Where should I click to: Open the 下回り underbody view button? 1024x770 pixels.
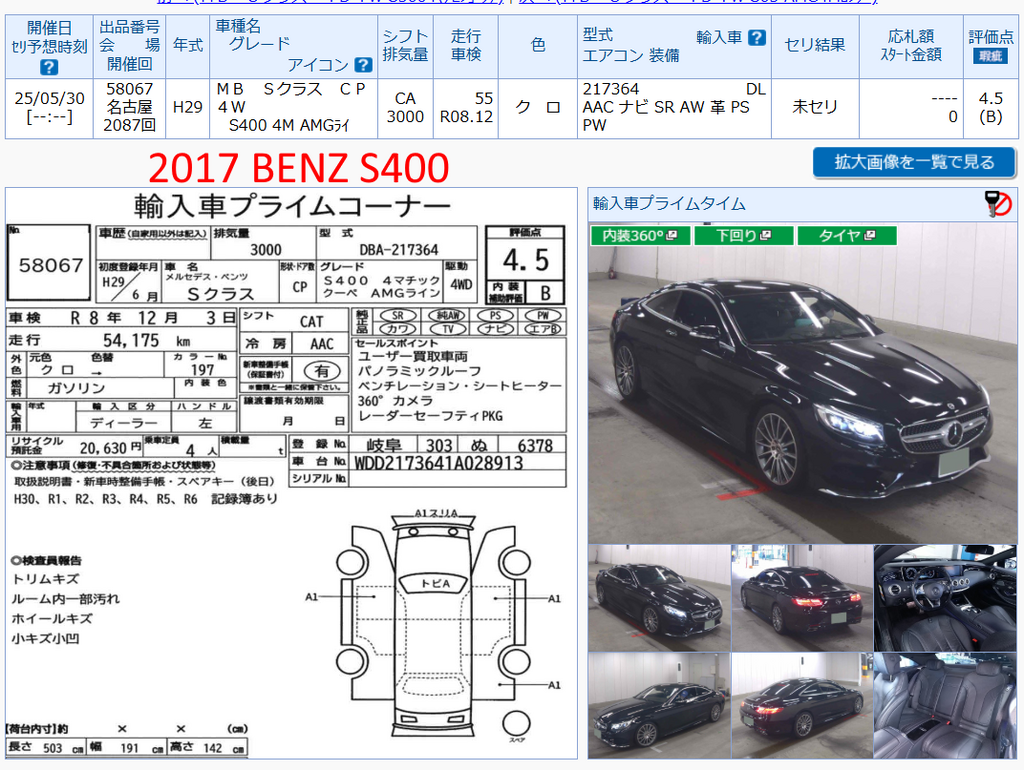[x=744, y=235]
